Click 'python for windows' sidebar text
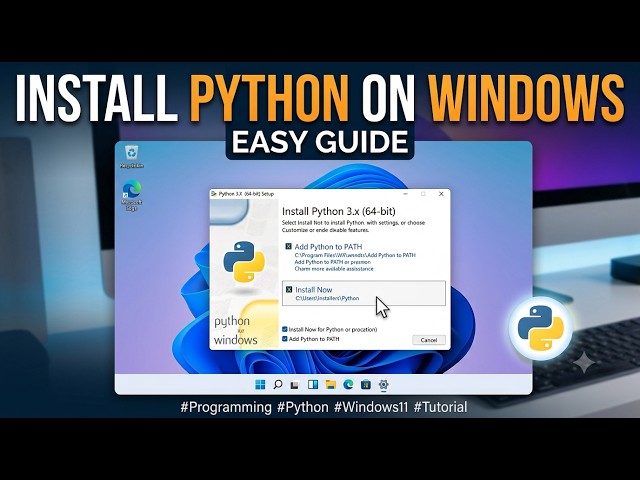 [x=236, y=330]
